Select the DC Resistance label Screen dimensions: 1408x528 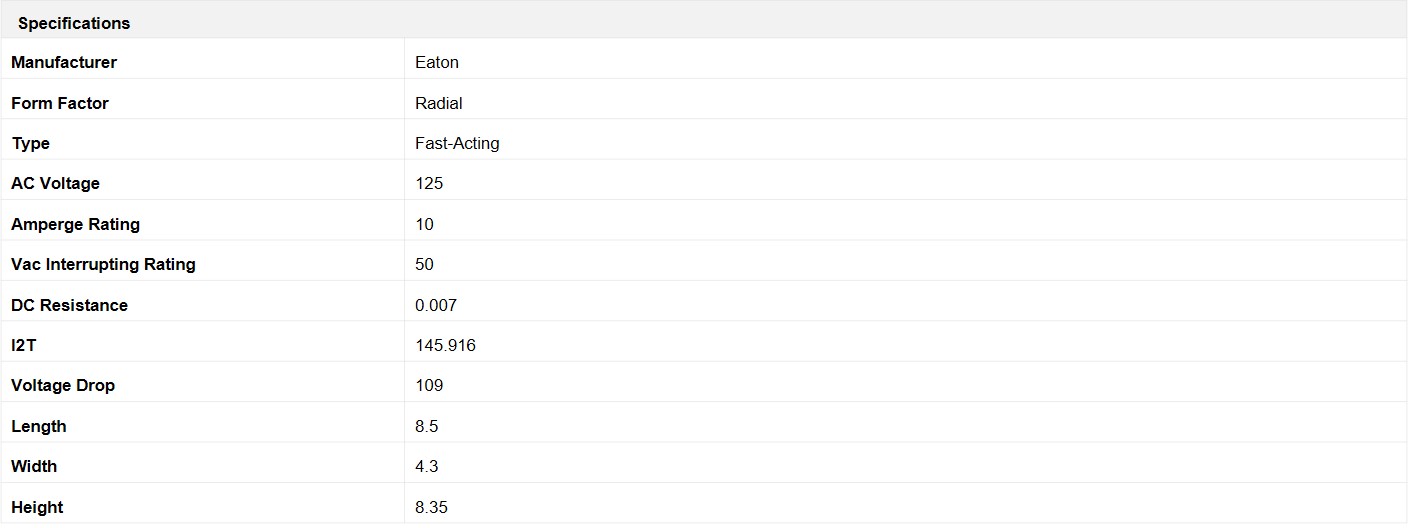pos(69,305)
